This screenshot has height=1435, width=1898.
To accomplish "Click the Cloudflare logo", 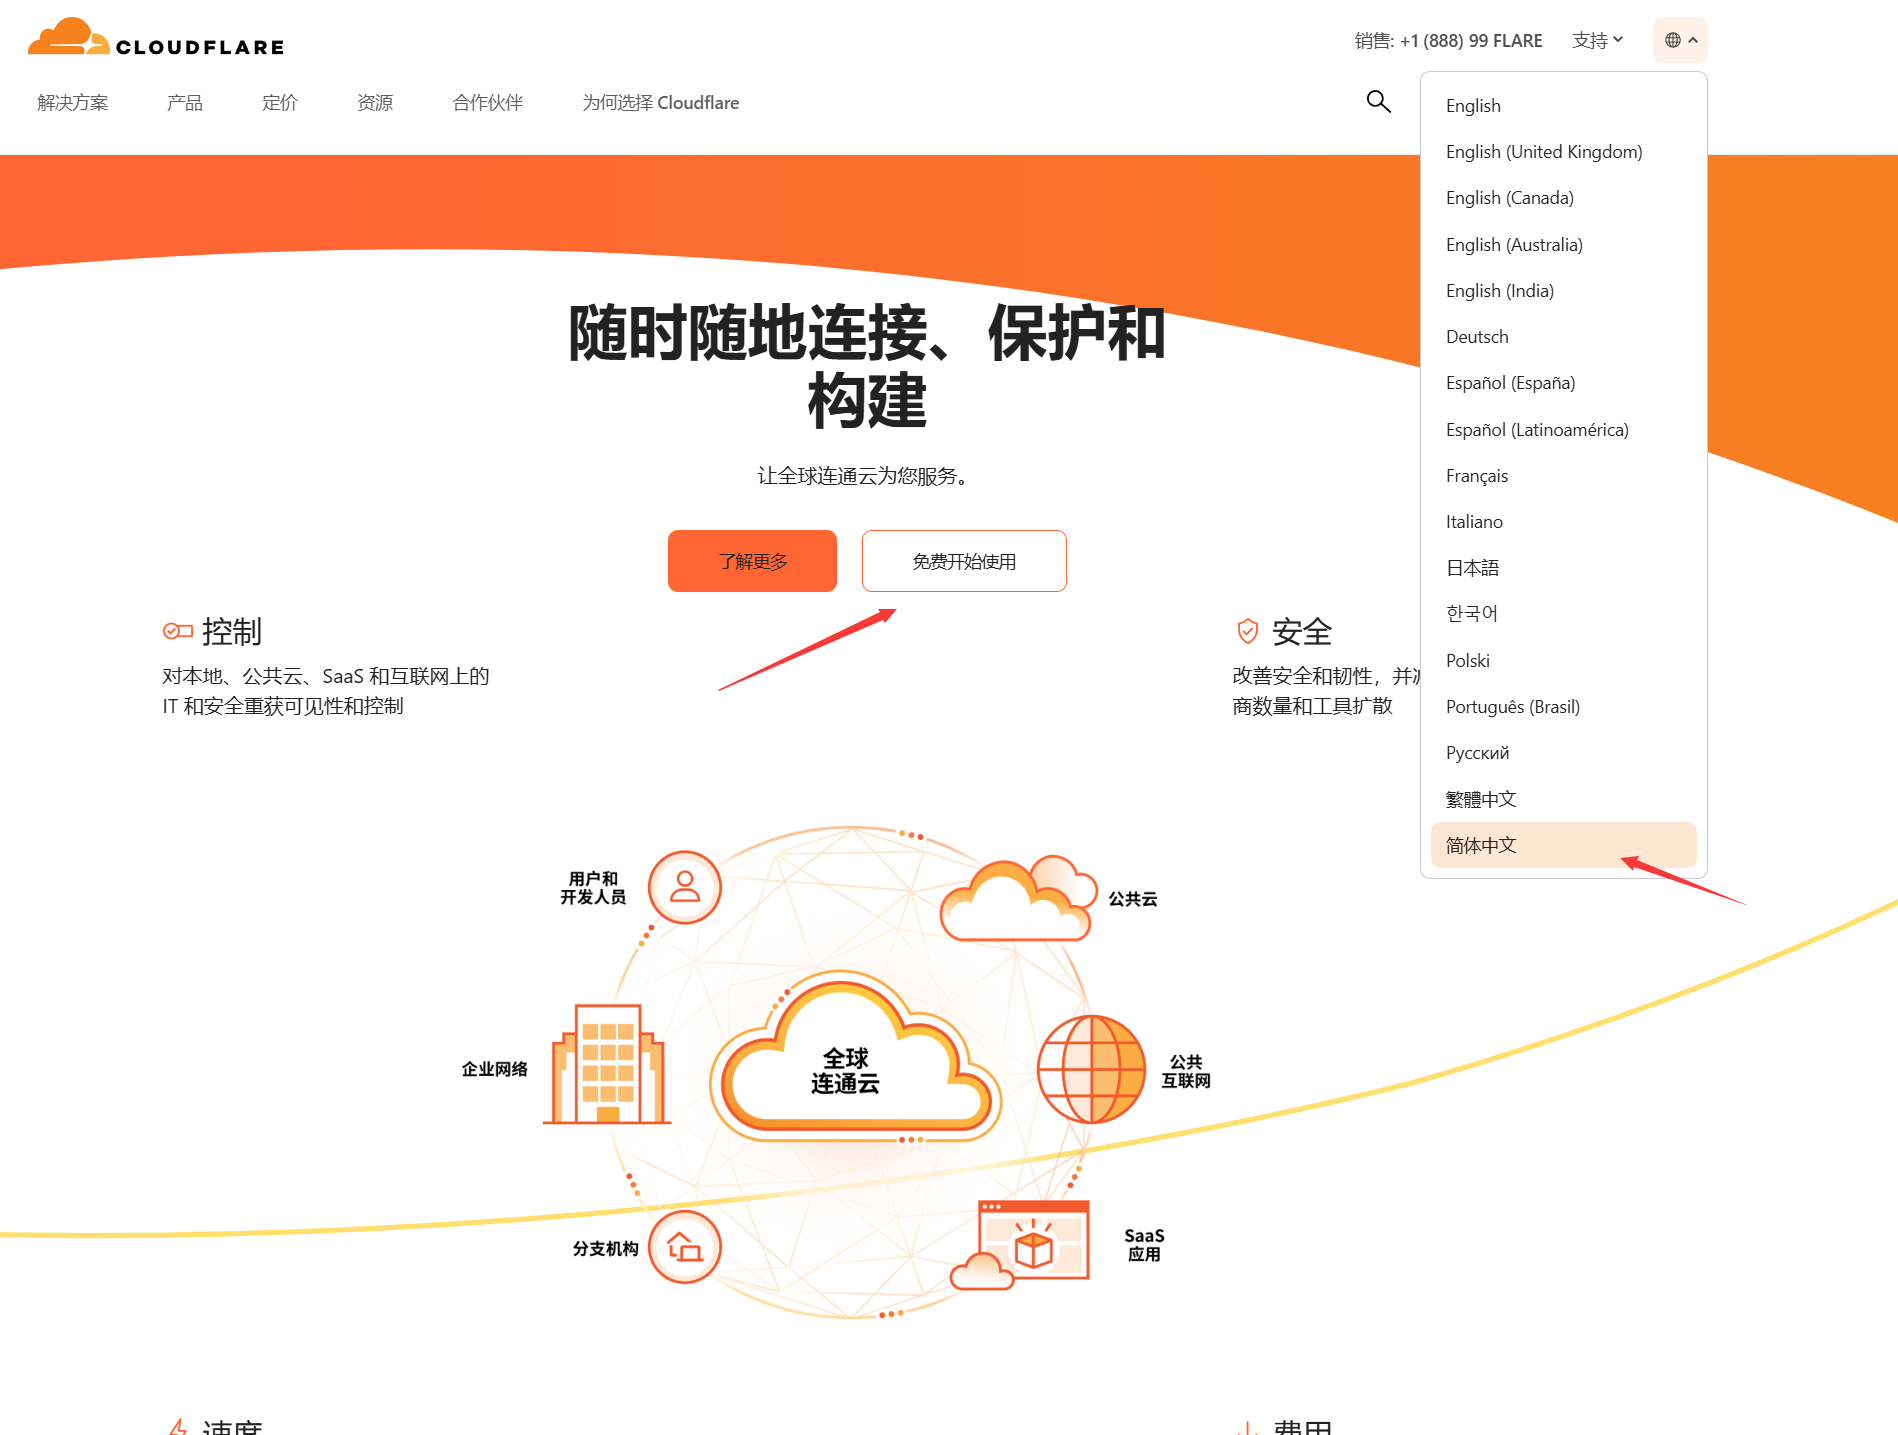I will click(156, 38).
